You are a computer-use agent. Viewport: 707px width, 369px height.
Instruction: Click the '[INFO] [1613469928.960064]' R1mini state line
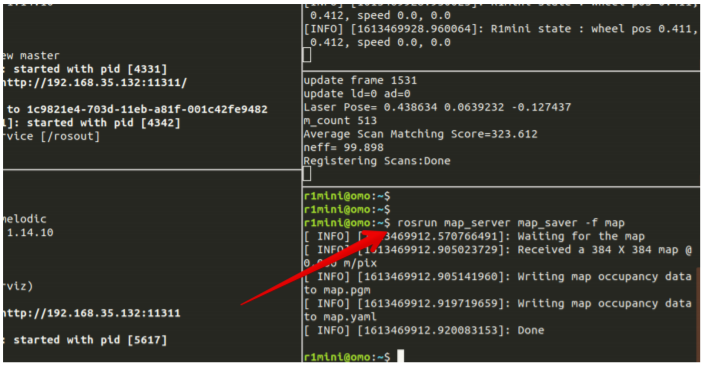(x=500, y=29)
